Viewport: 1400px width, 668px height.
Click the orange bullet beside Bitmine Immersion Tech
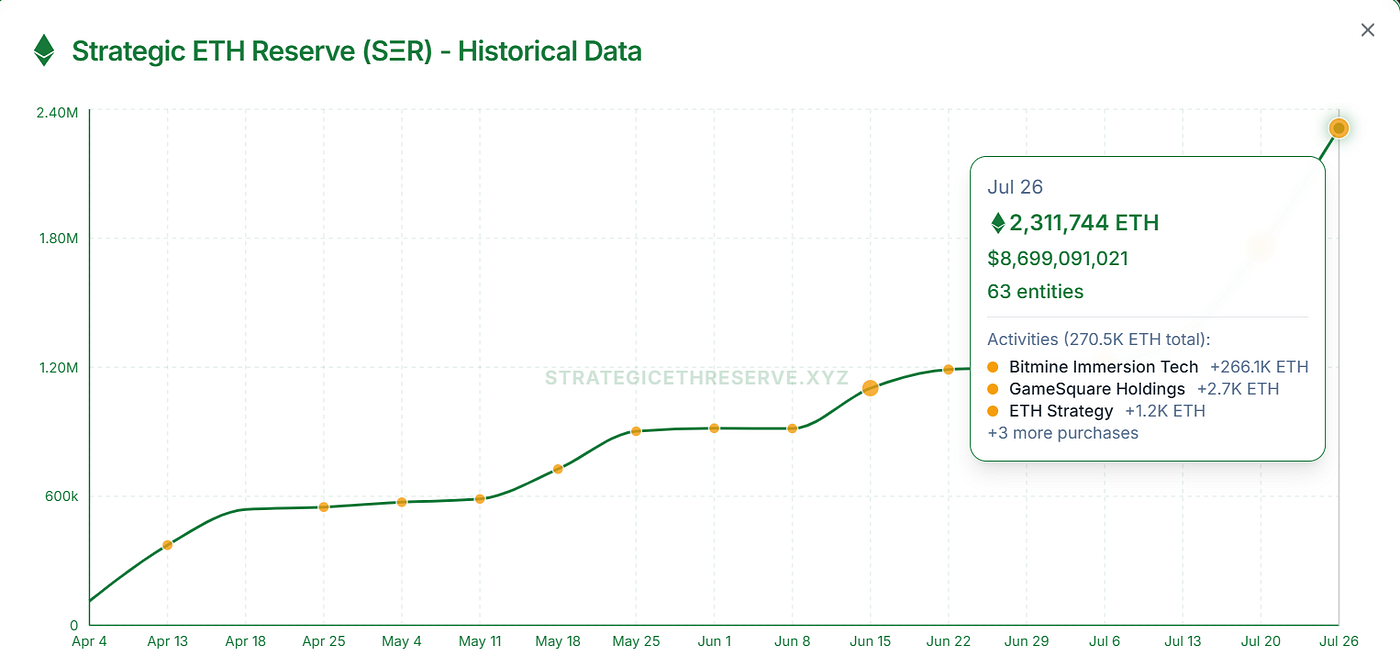(x=992, y=367)
